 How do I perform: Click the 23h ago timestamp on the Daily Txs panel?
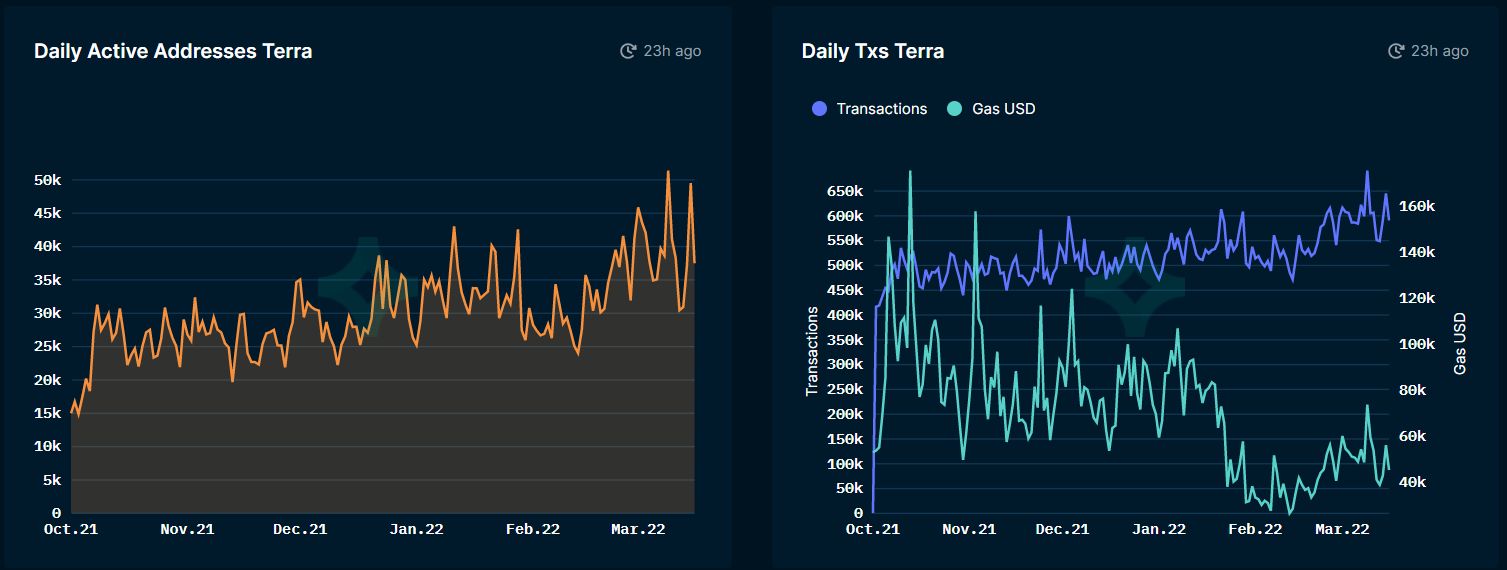pyautogui.click(x=1440, y=51)
